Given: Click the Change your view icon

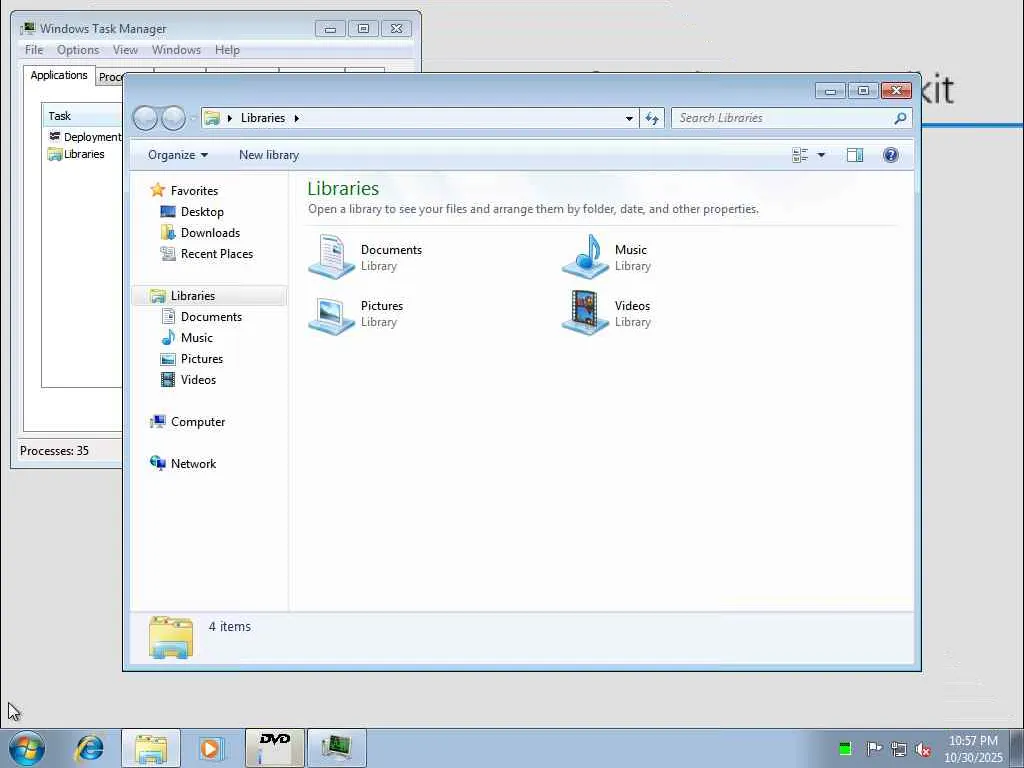Looking at the screenshot, I should click(800, 155).
